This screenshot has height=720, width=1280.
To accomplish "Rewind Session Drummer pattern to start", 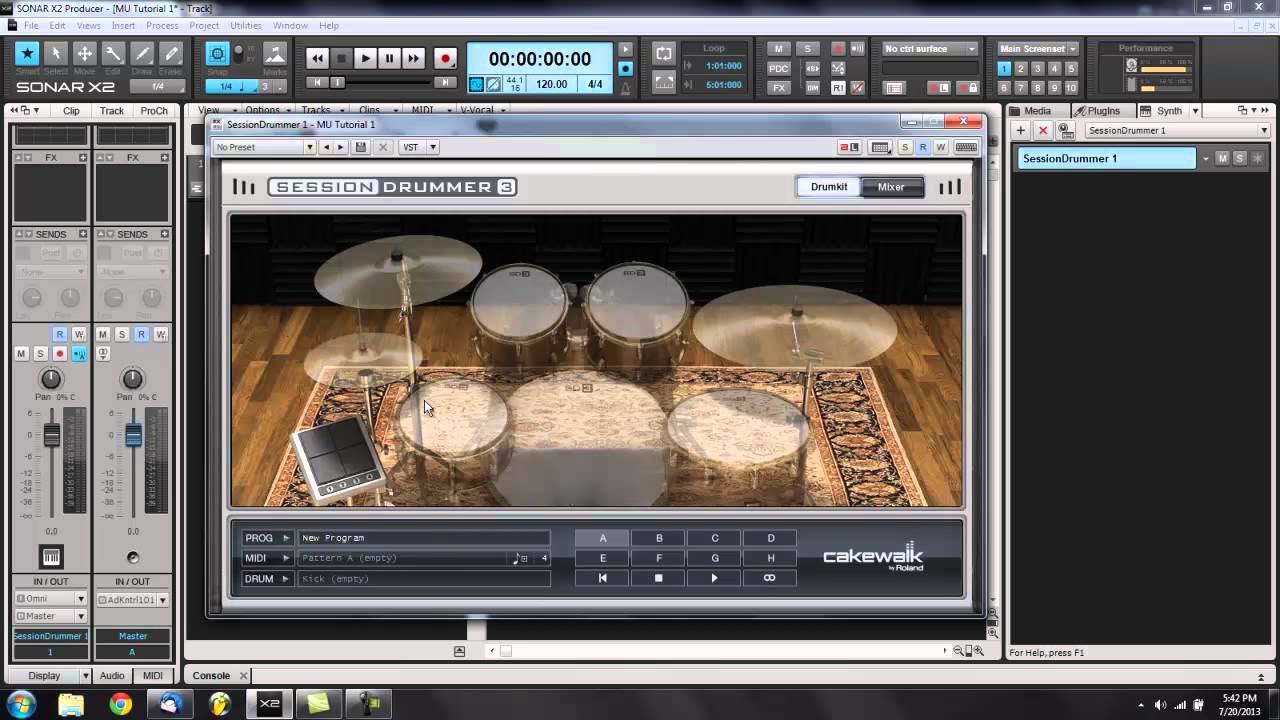I will 603,578.
